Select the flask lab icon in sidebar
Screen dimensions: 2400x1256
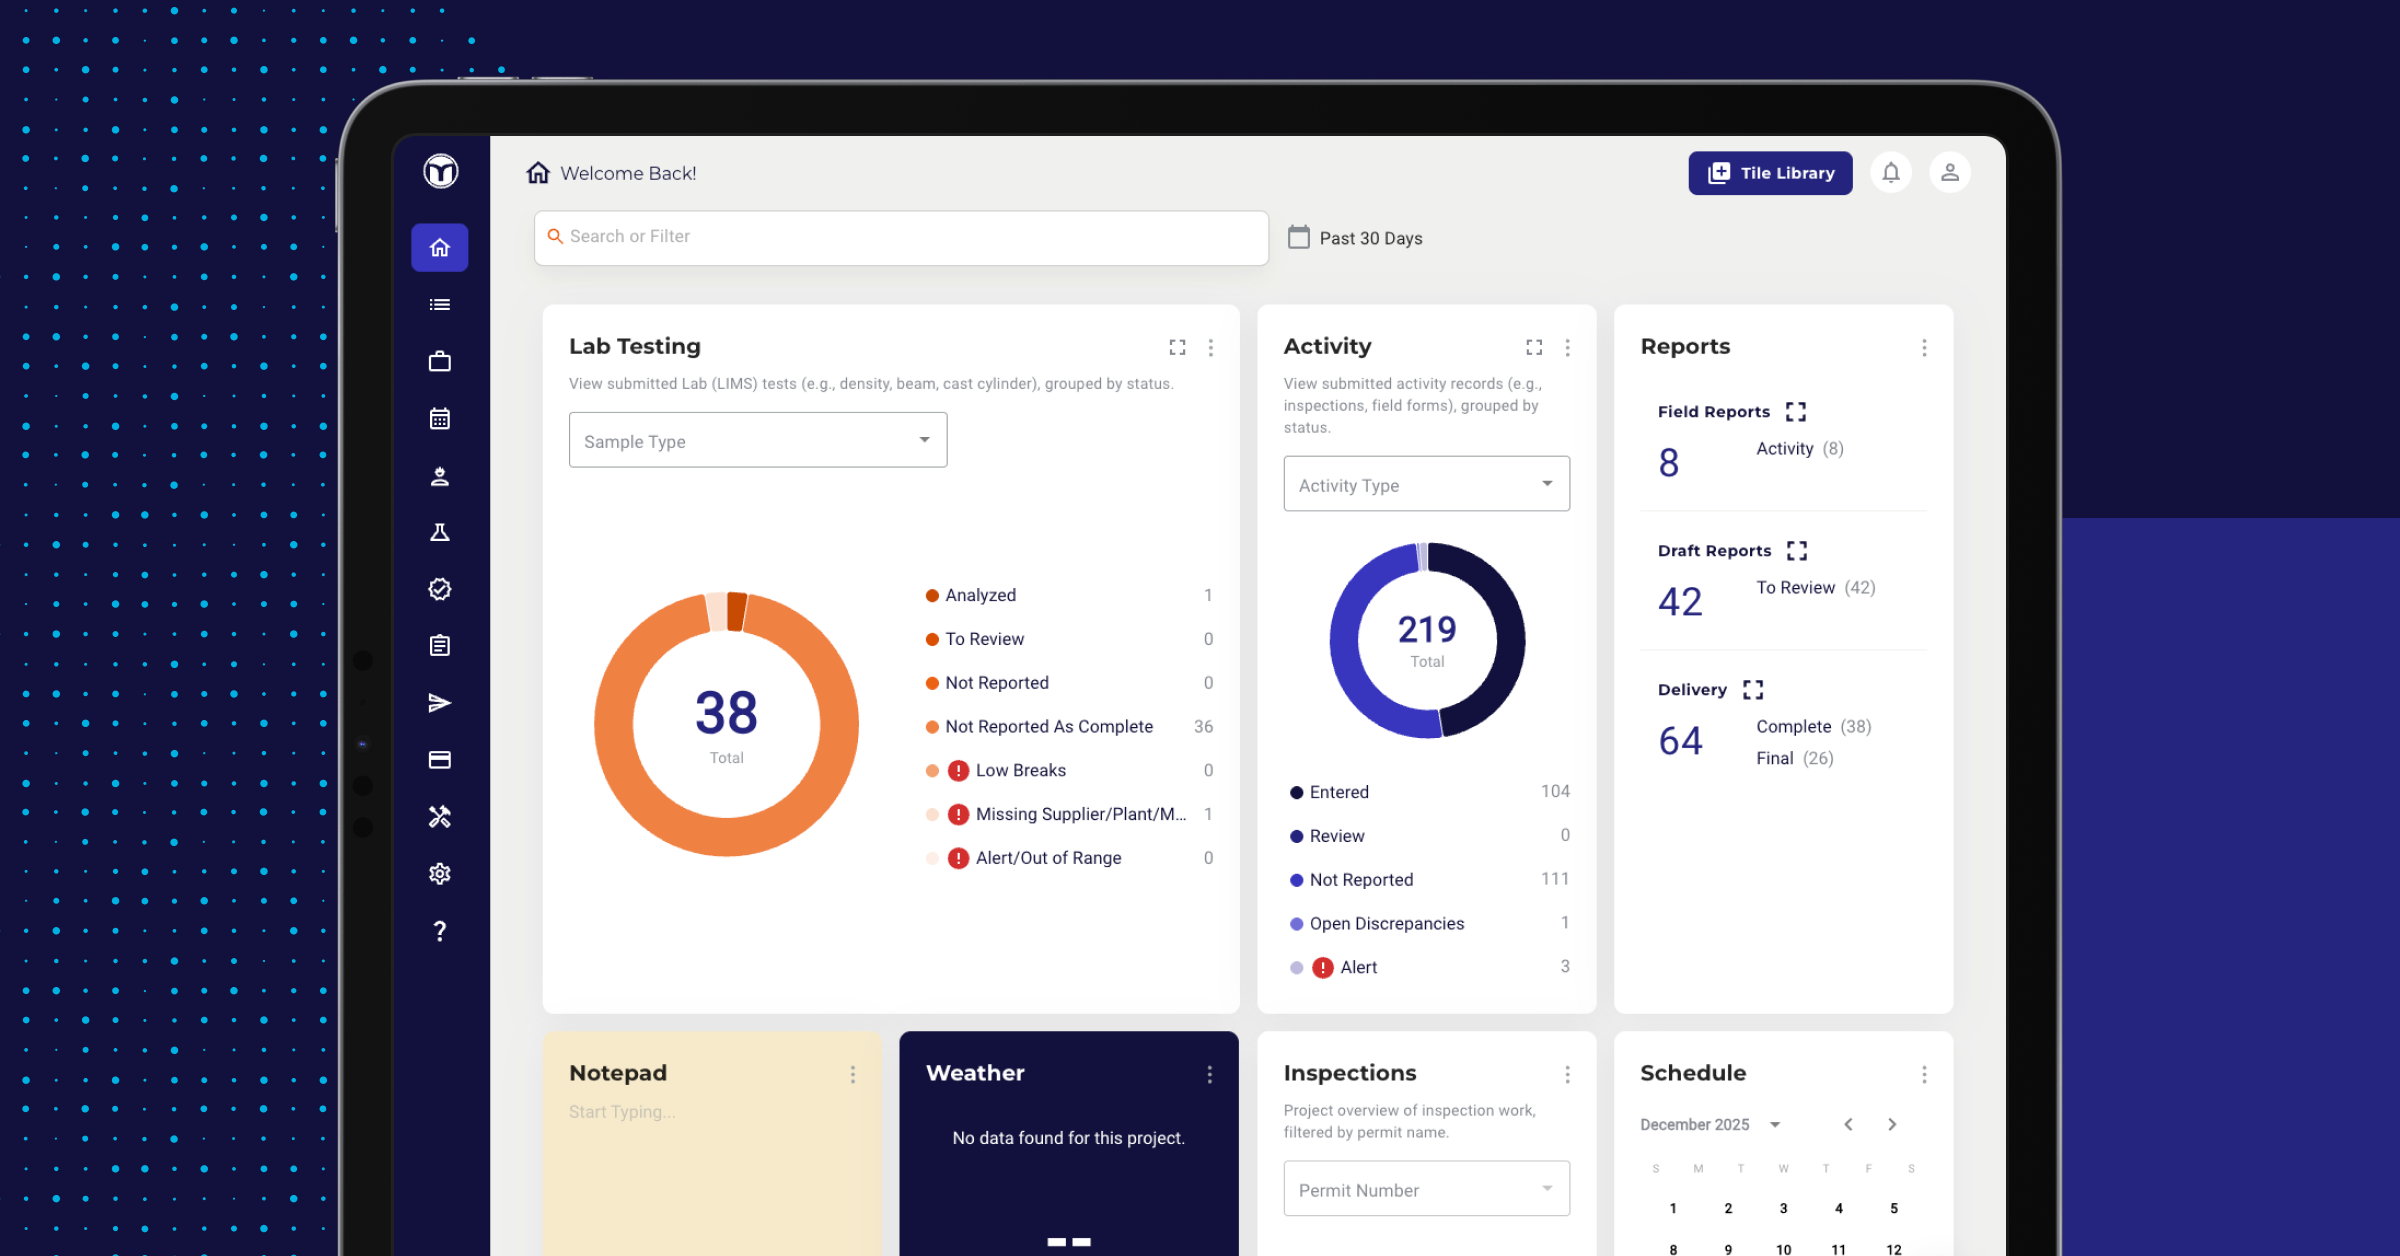tap(440, 532)
